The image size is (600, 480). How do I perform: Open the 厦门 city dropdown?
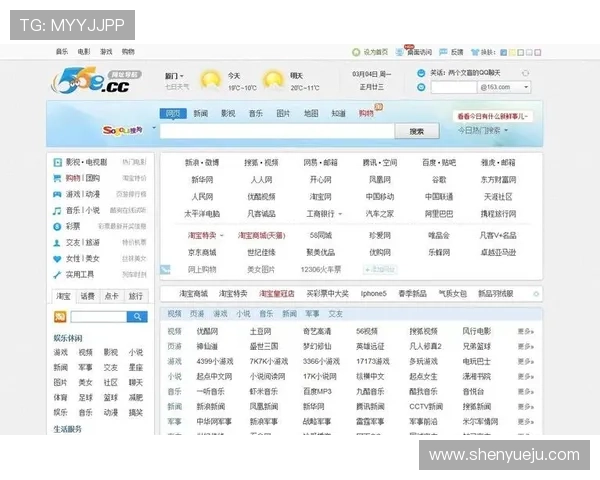pyautogui.click(x=174, y=76)
